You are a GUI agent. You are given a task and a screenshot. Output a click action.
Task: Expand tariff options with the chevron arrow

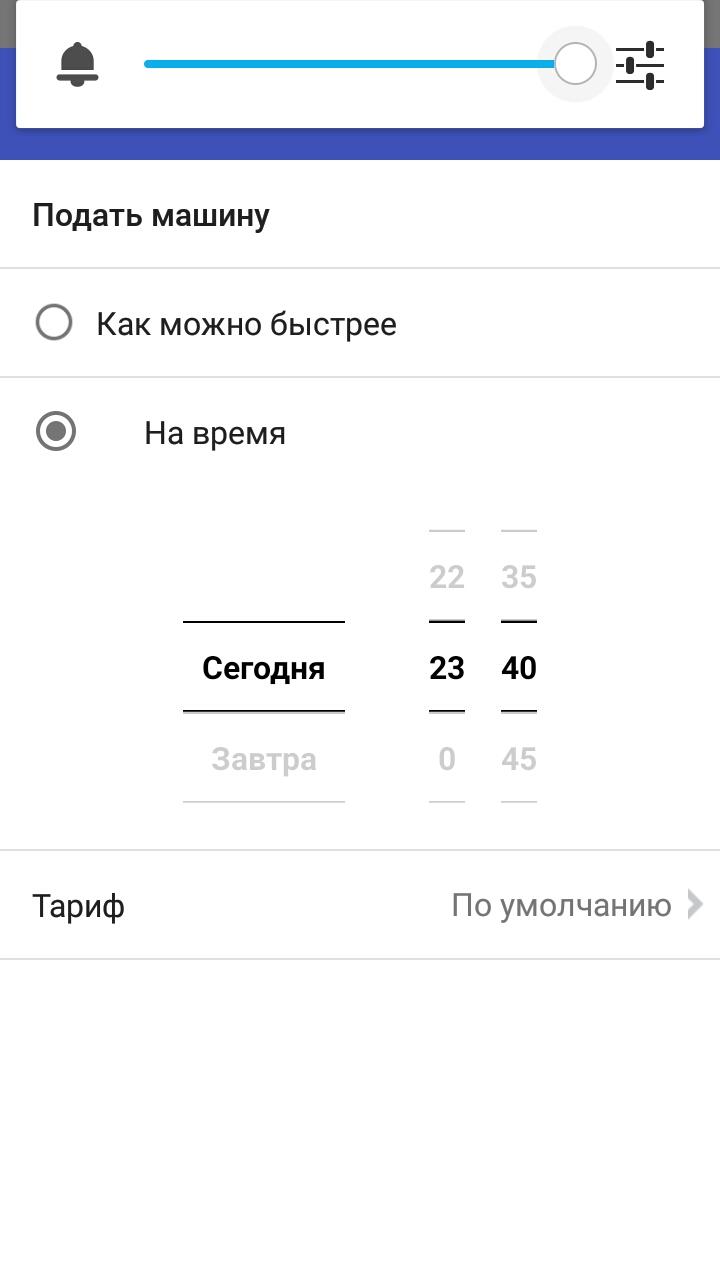click(695, 905)
